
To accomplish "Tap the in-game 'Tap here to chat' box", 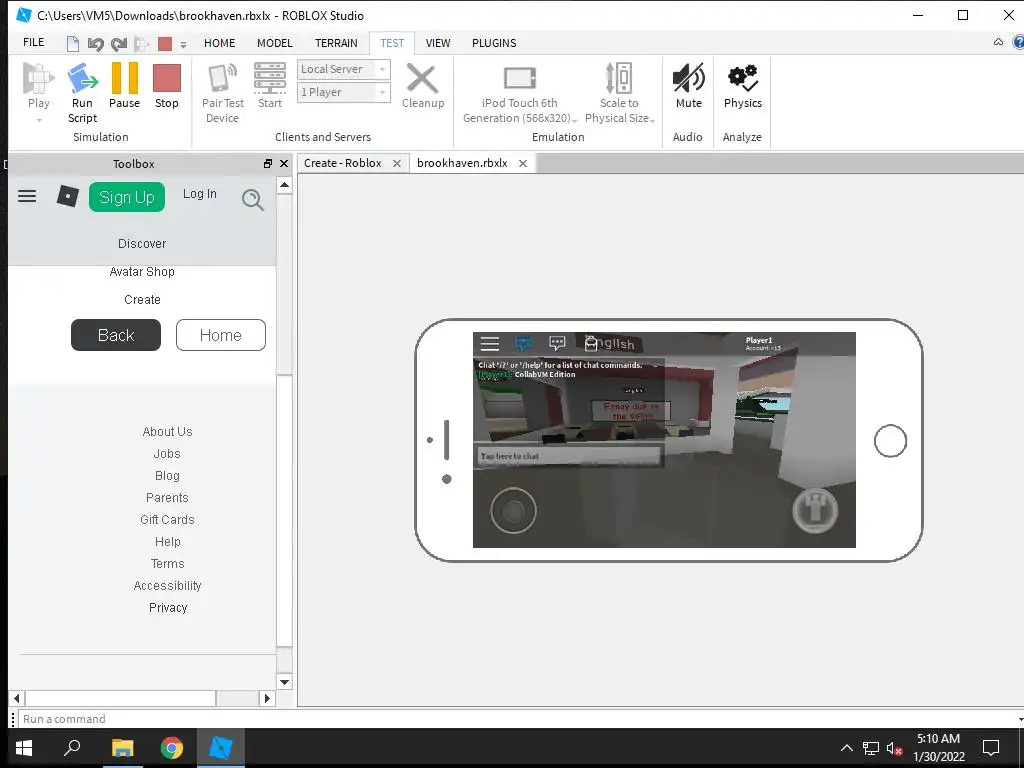I will coord(569,456).
